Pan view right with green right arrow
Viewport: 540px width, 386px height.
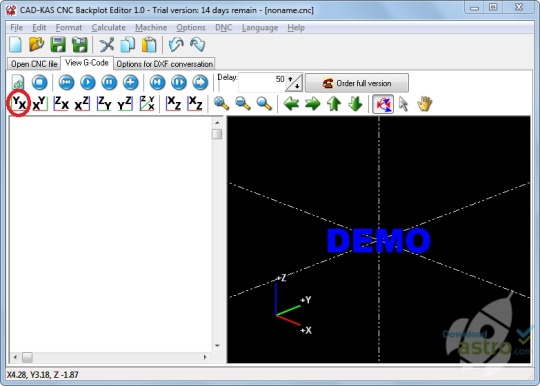click(313, 103)
